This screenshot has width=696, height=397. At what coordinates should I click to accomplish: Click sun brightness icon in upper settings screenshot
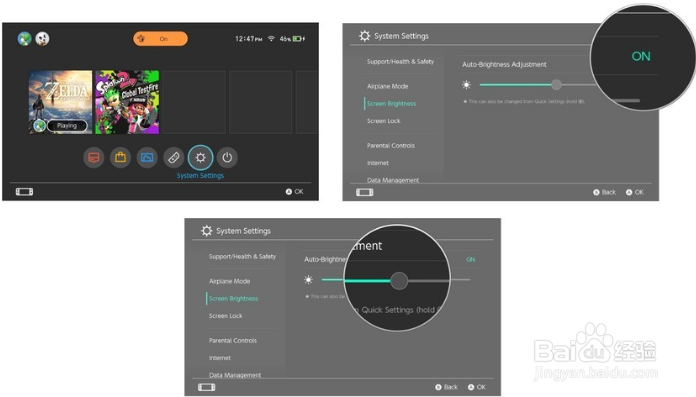tap(467, 84)
